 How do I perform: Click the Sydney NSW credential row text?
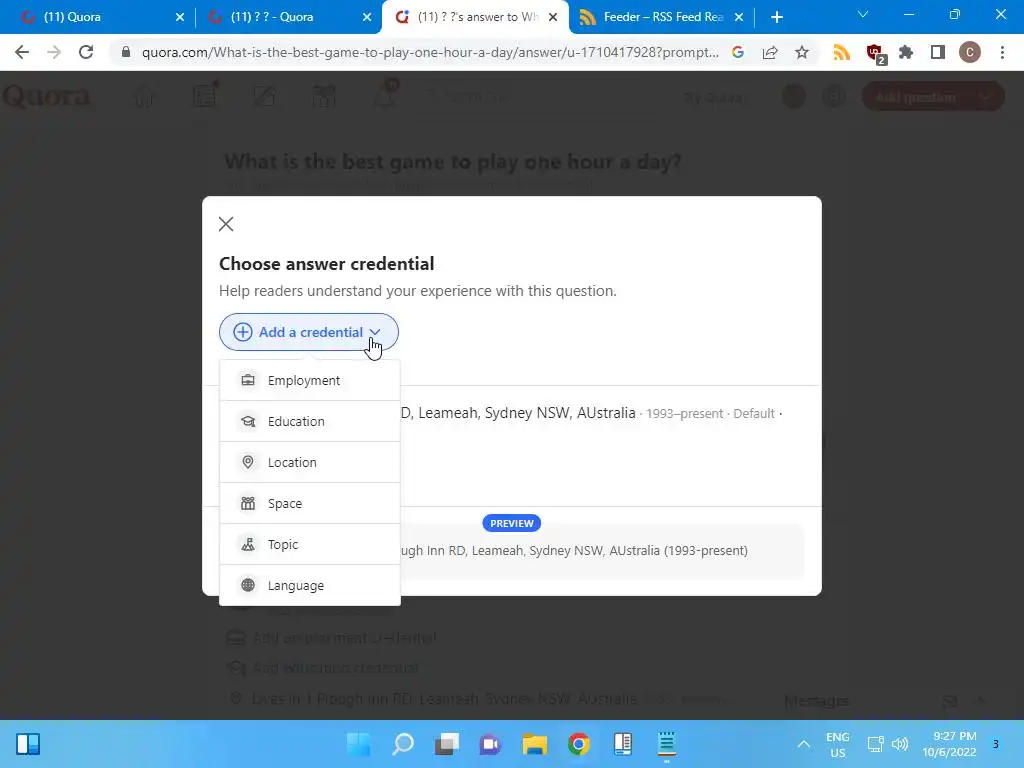[x=518, y=413]
